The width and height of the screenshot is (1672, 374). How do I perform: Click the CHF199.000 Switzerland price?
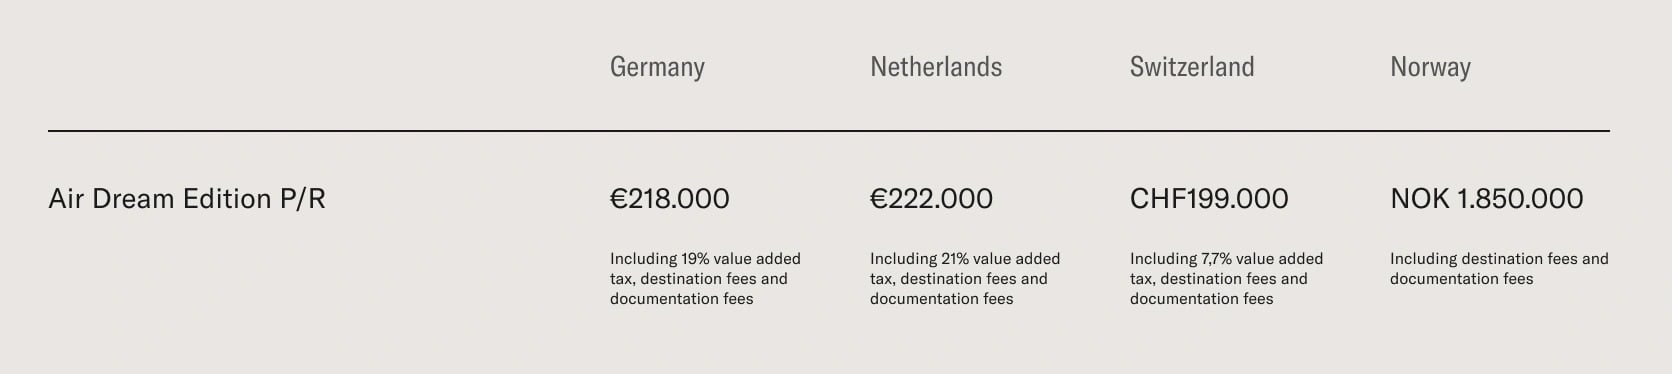(x=1209, y=199)
